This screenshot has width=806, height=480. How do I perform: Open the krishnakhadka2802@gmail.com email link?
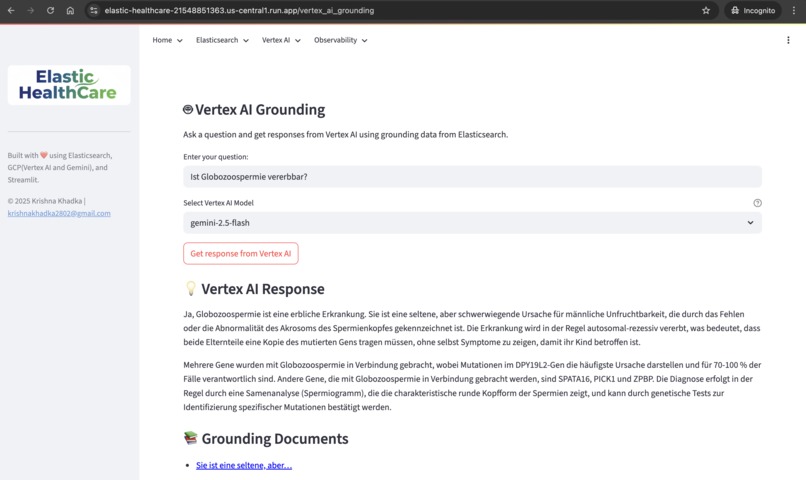(59, 213)
